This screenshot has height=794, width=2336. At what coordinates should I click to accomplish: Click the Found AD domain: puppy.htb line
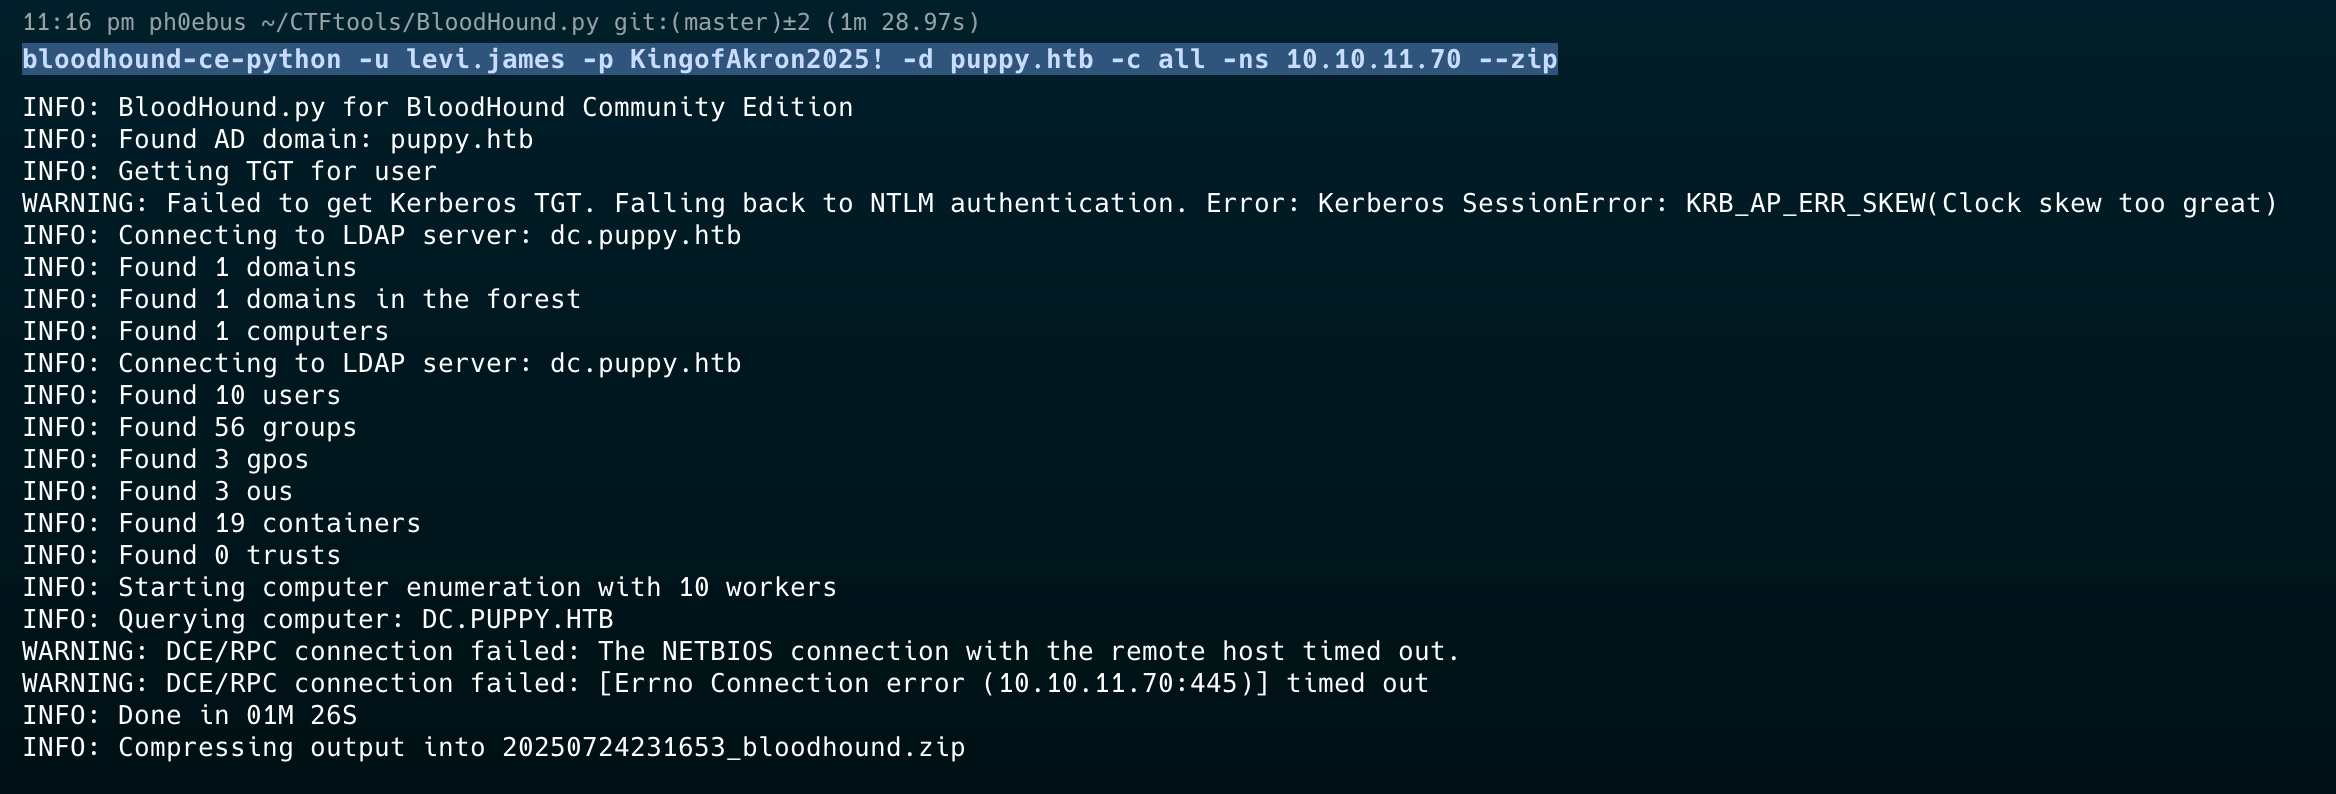tap(278, 139)
